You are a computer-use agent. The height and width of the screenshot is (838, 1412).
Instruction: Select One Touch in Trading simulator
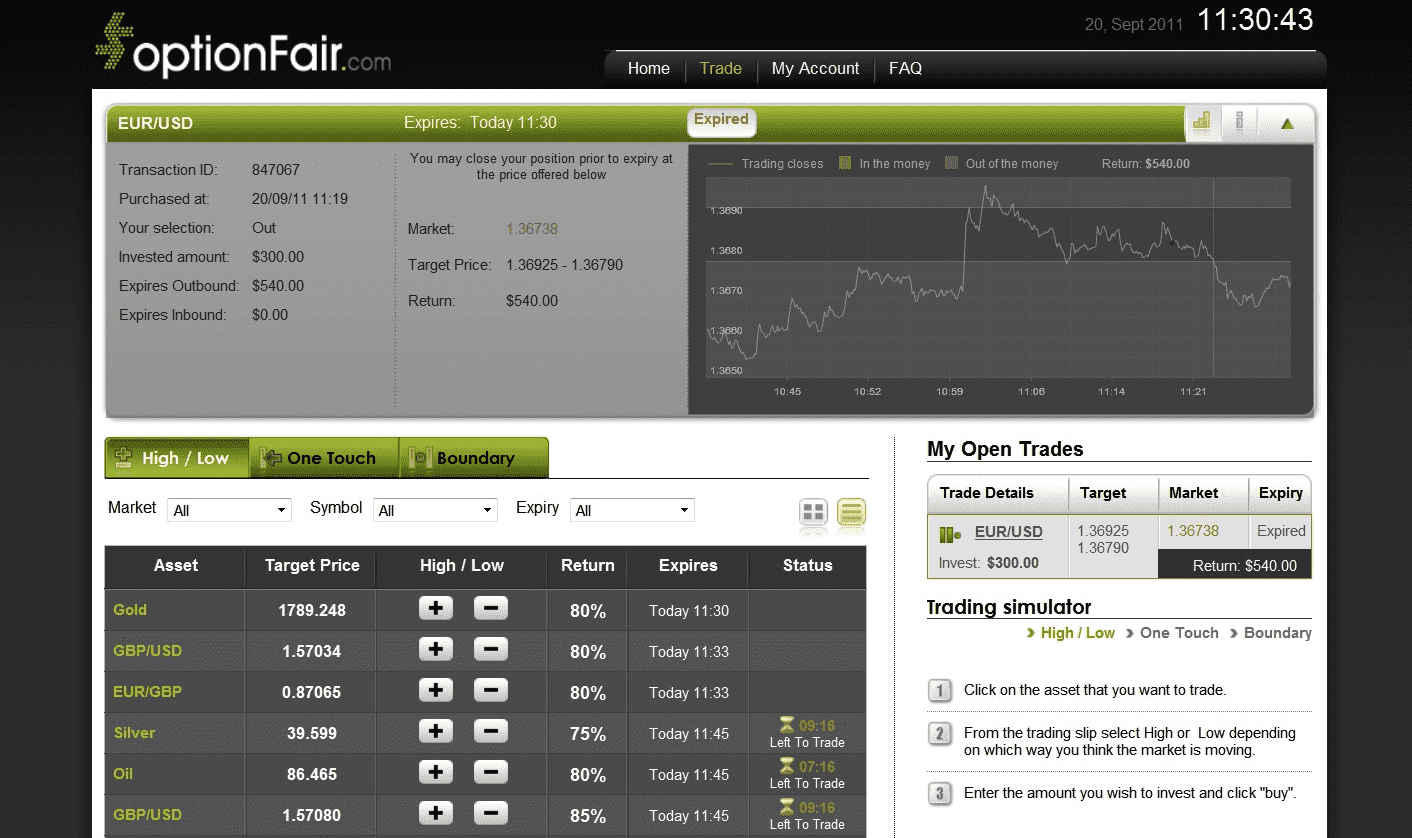tap(1179, 633)
